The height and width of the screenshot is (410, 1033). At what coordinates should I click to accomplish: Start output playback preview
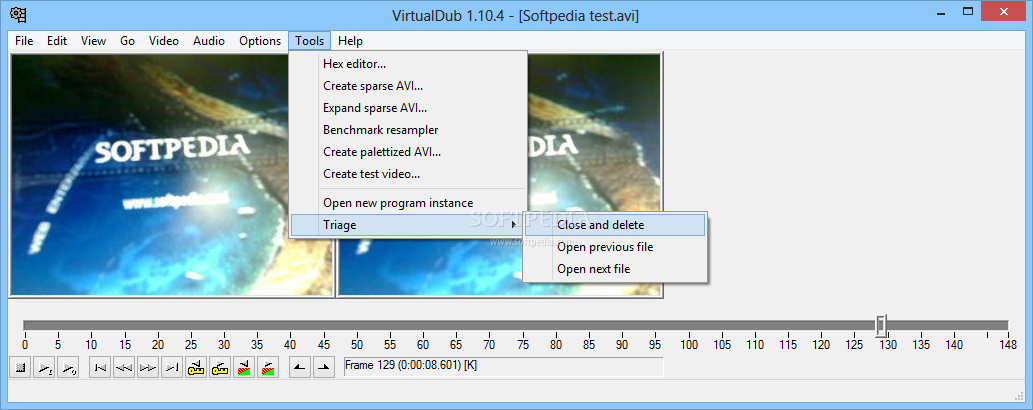click(68, 368)
